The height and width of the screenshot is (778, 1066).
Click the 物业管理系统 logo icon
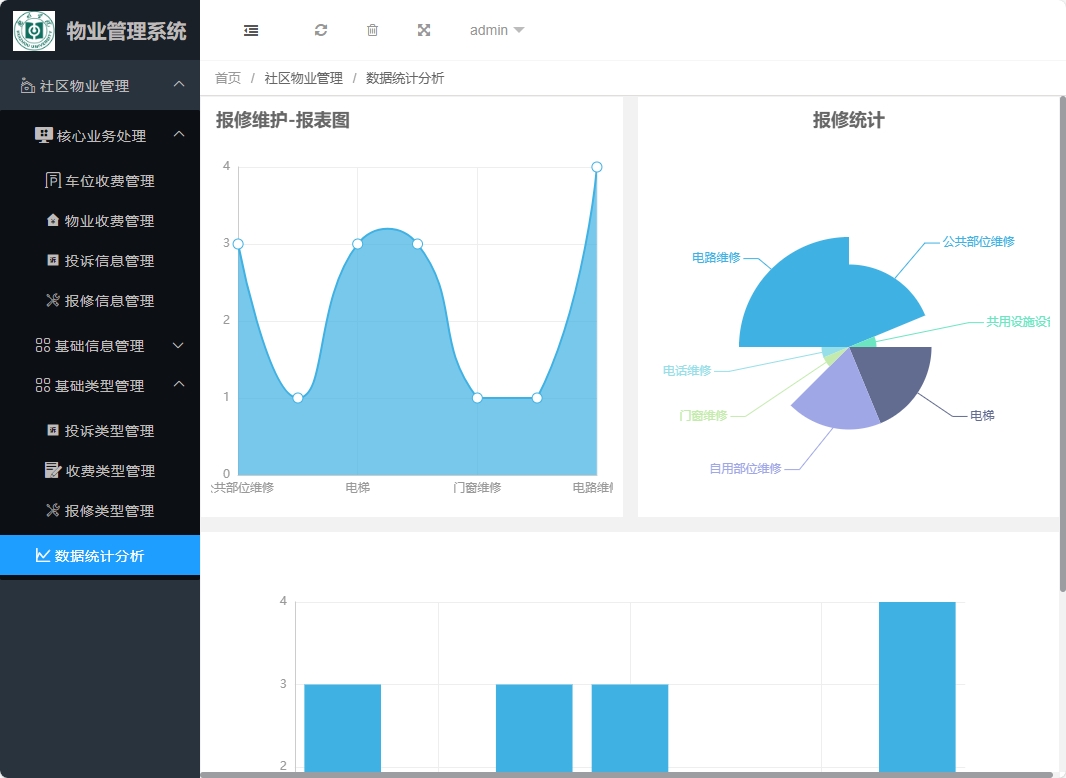[x=33, y=31]
